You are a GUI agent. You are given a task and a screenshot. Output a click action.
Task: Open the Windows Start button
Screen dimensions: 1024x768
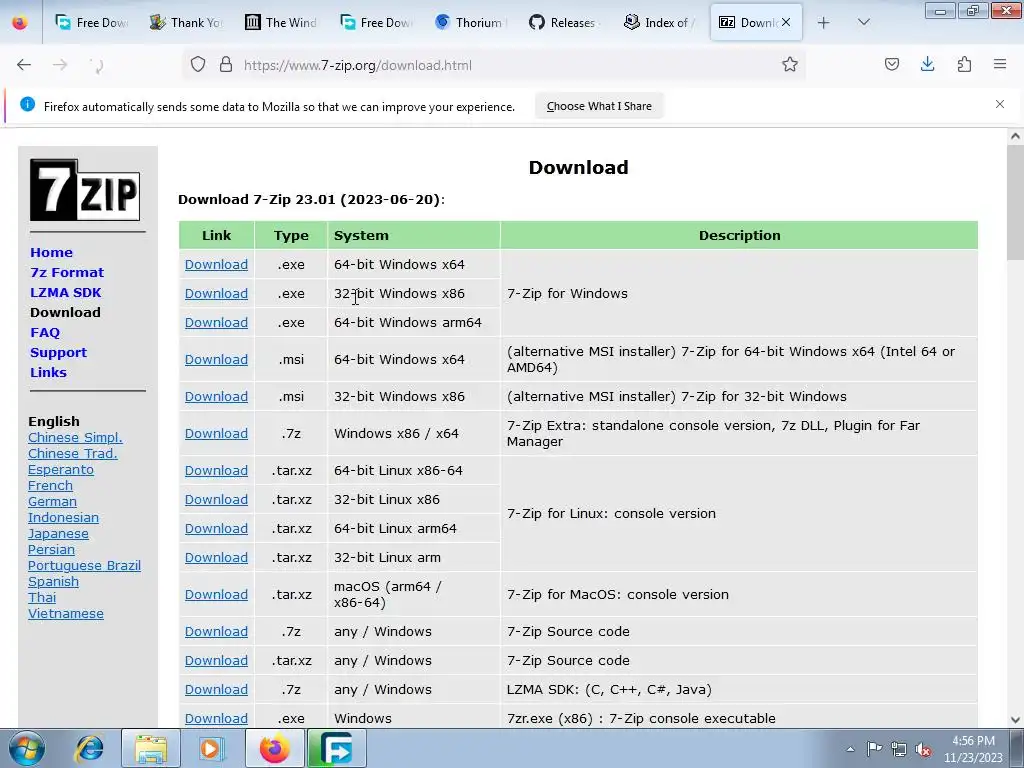[x=27, y=748]
